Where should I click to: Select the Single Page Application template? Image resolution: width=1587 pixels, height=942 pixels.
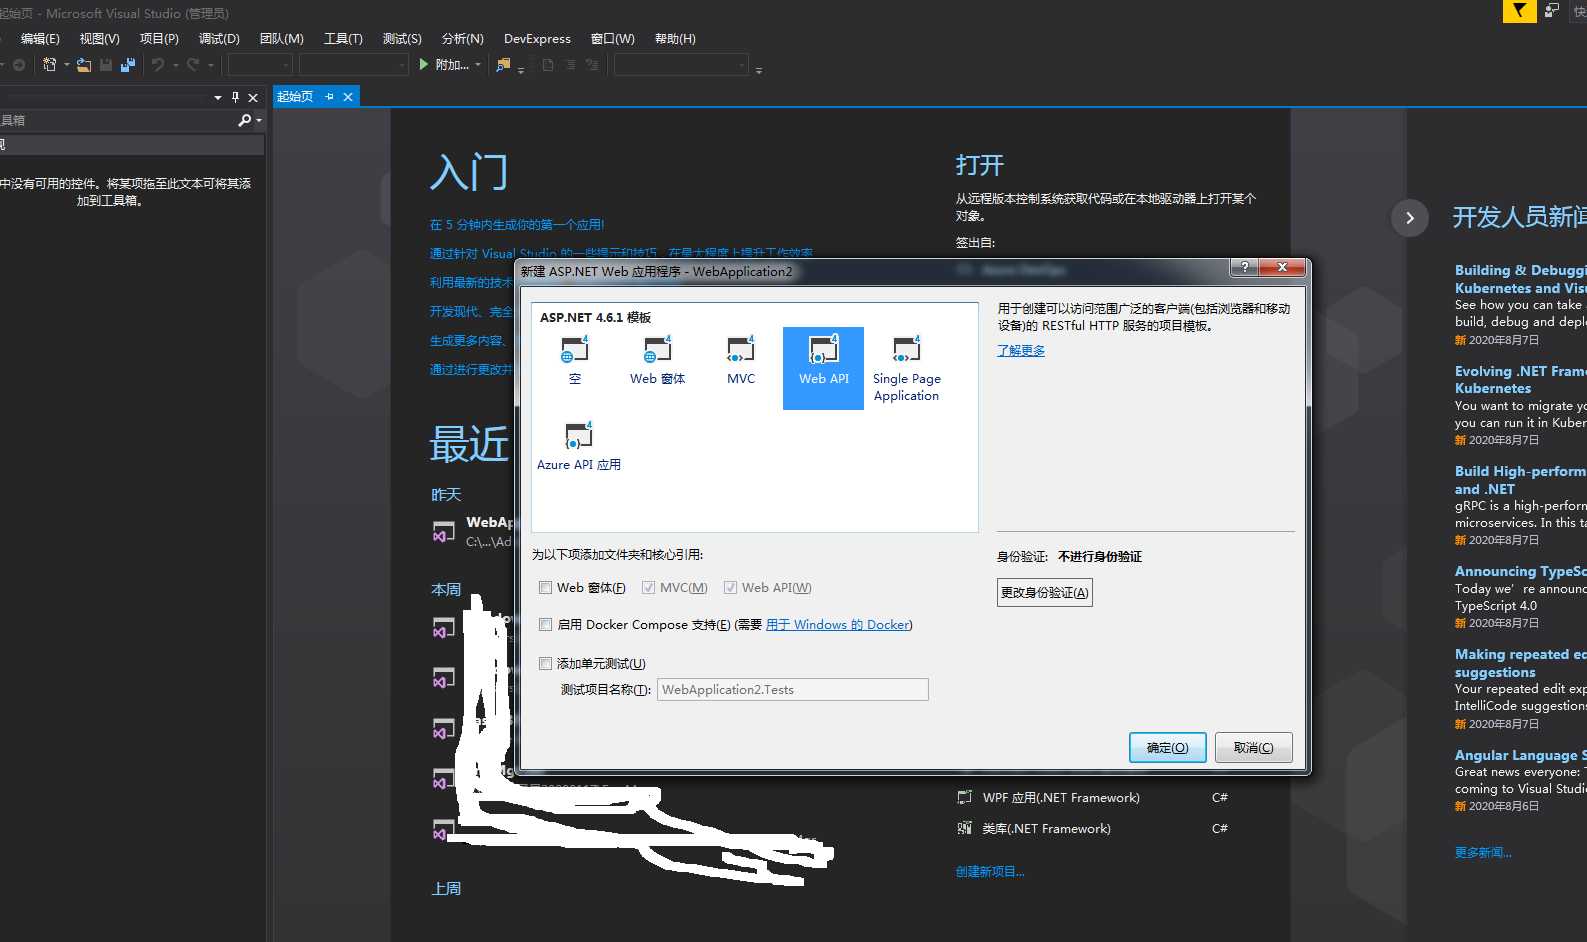click(x=906, y=368)
